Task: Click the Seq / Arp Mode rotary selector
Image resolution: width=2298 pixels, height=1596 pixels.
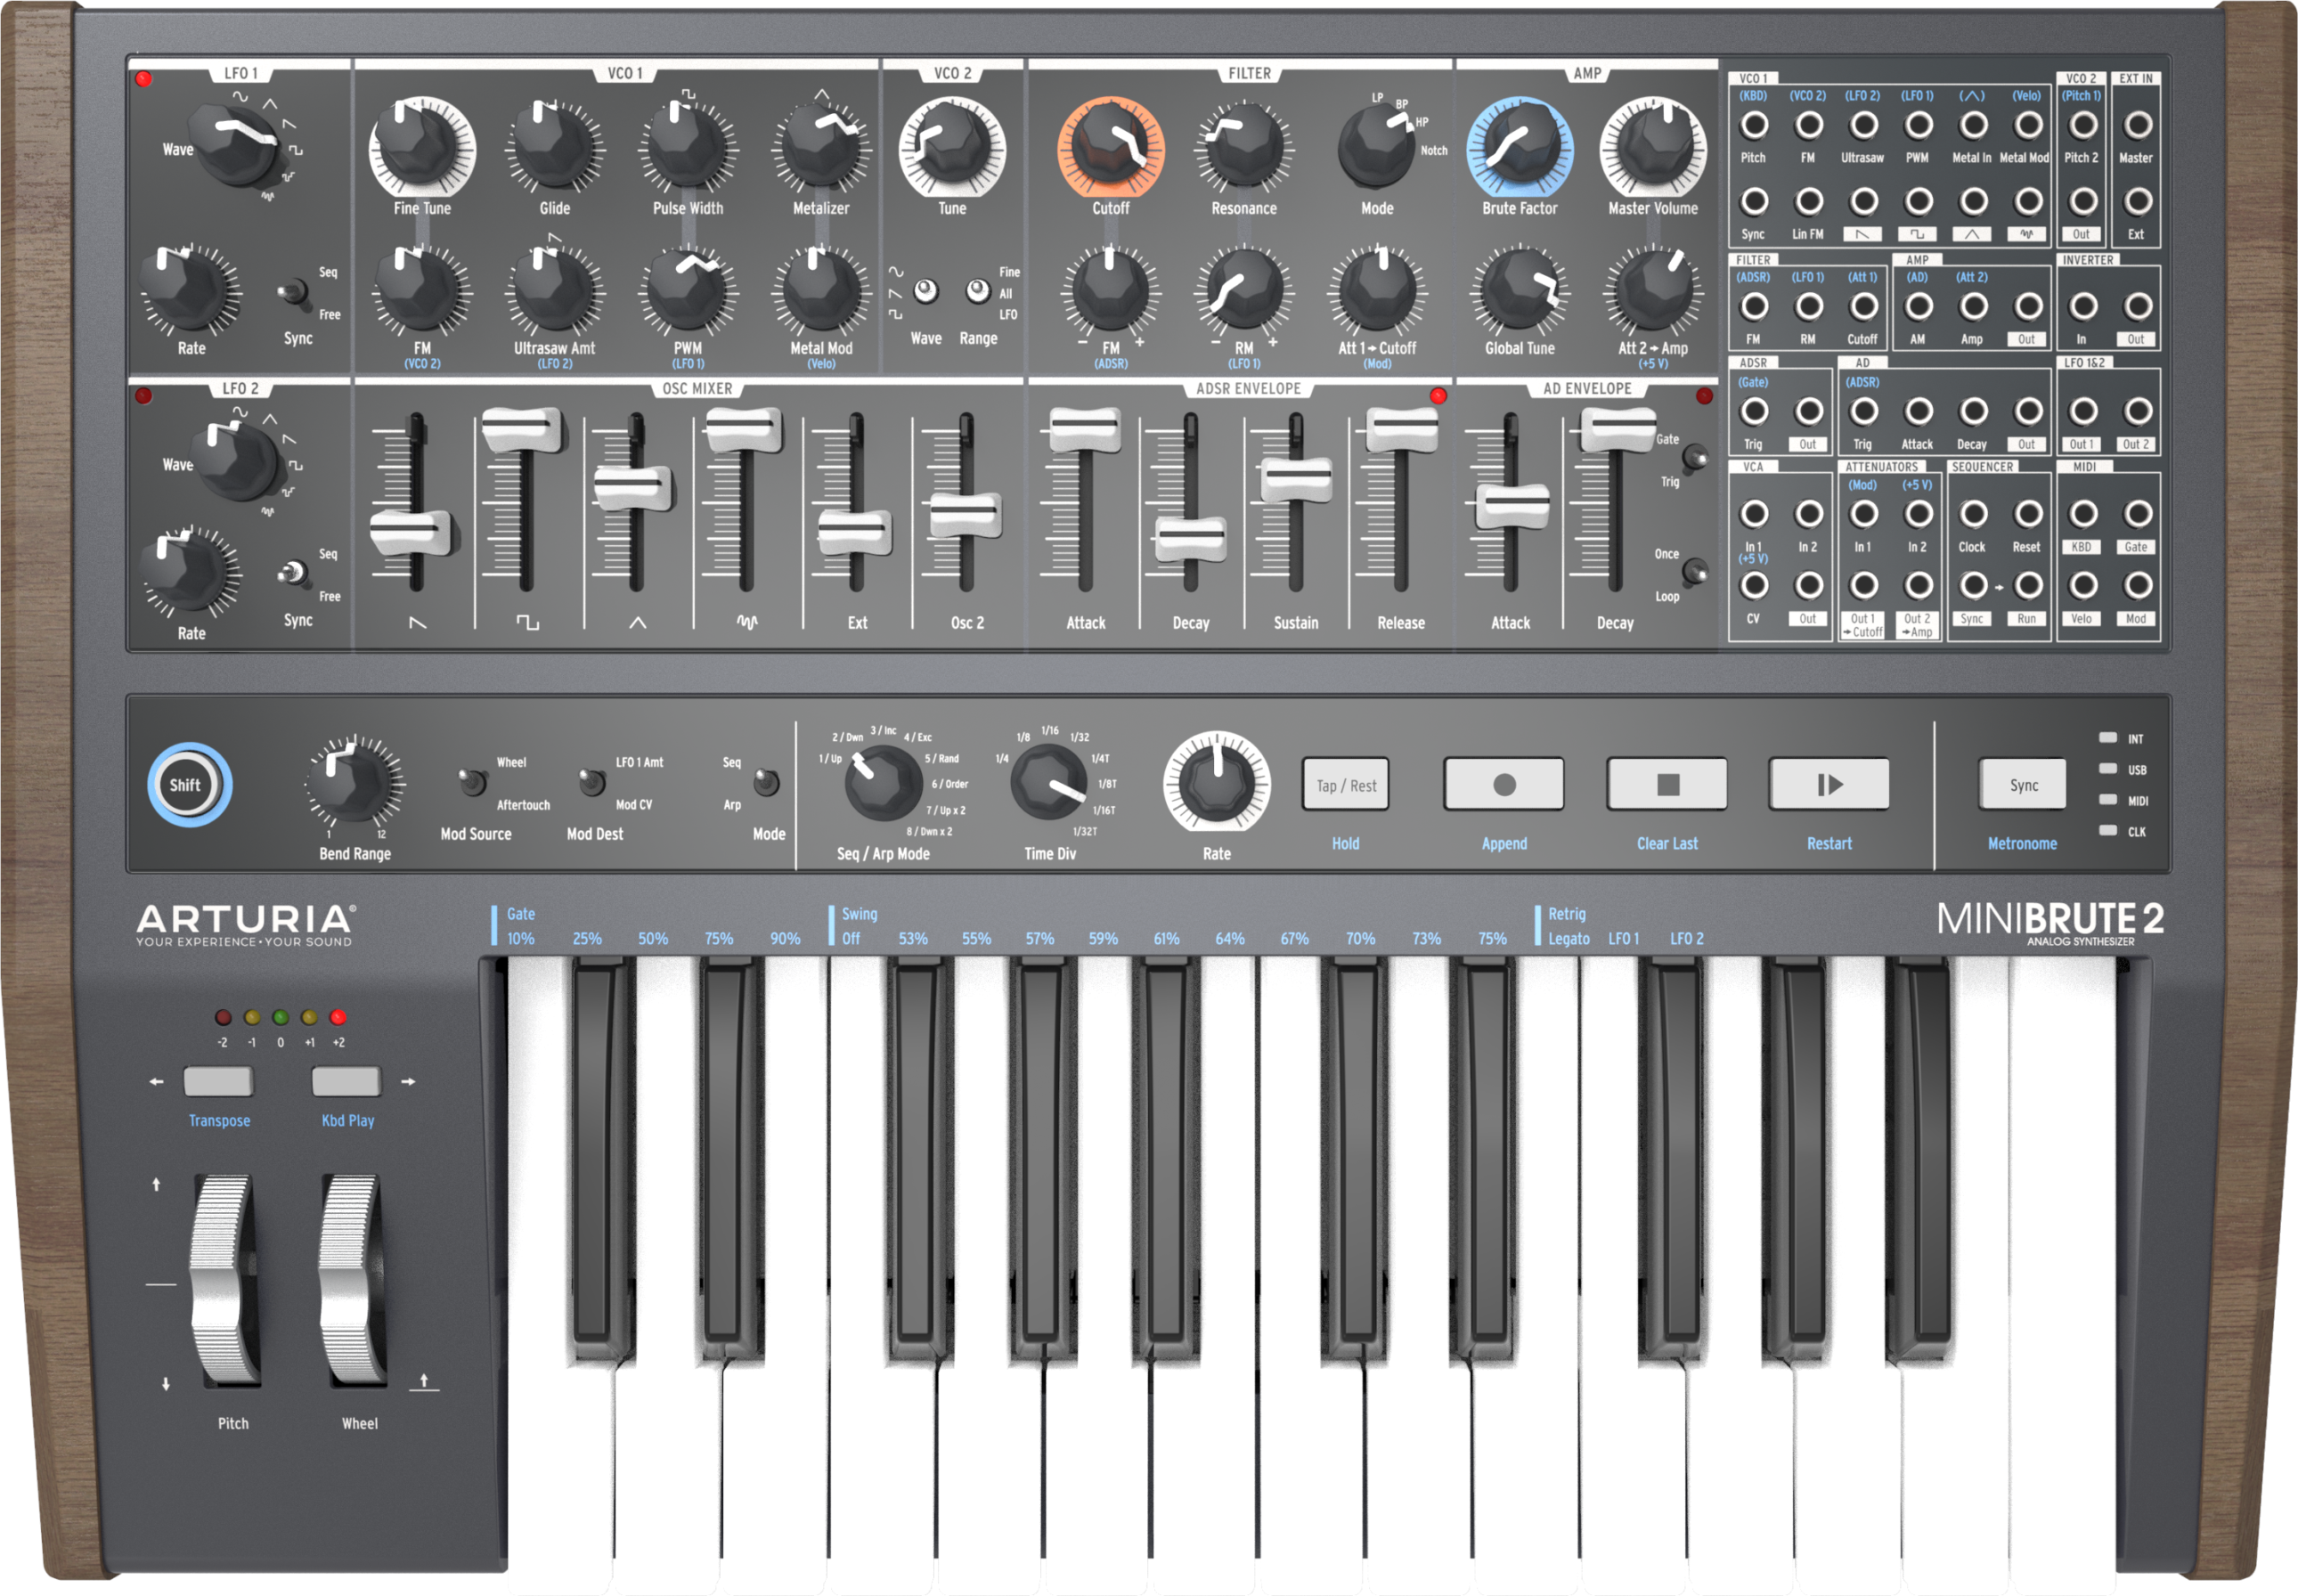Action: tap(883, 782)
